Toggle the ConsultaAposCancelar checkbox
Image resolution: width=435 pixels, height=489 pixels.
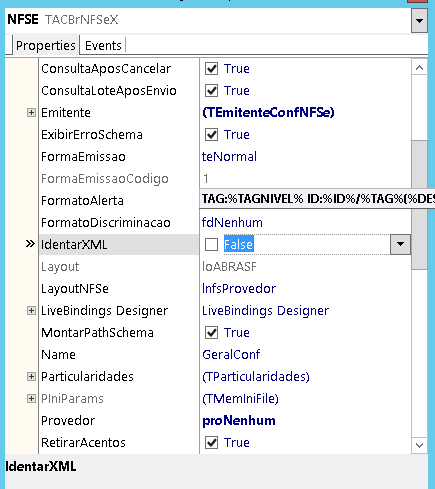pos(211,69)
